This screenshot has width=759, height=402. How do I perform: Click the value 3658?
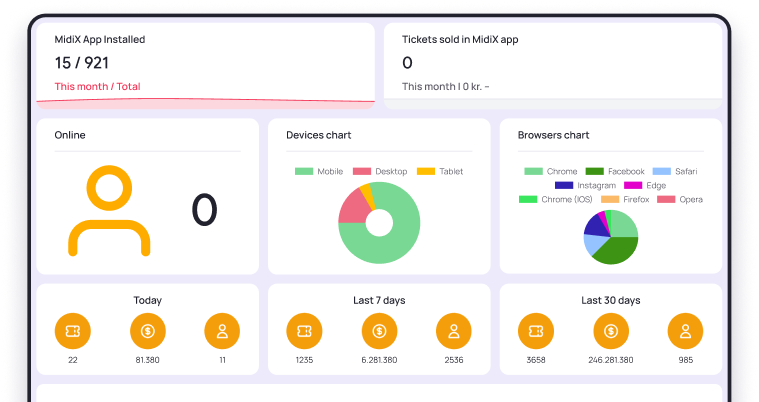(x=536, y=360)
